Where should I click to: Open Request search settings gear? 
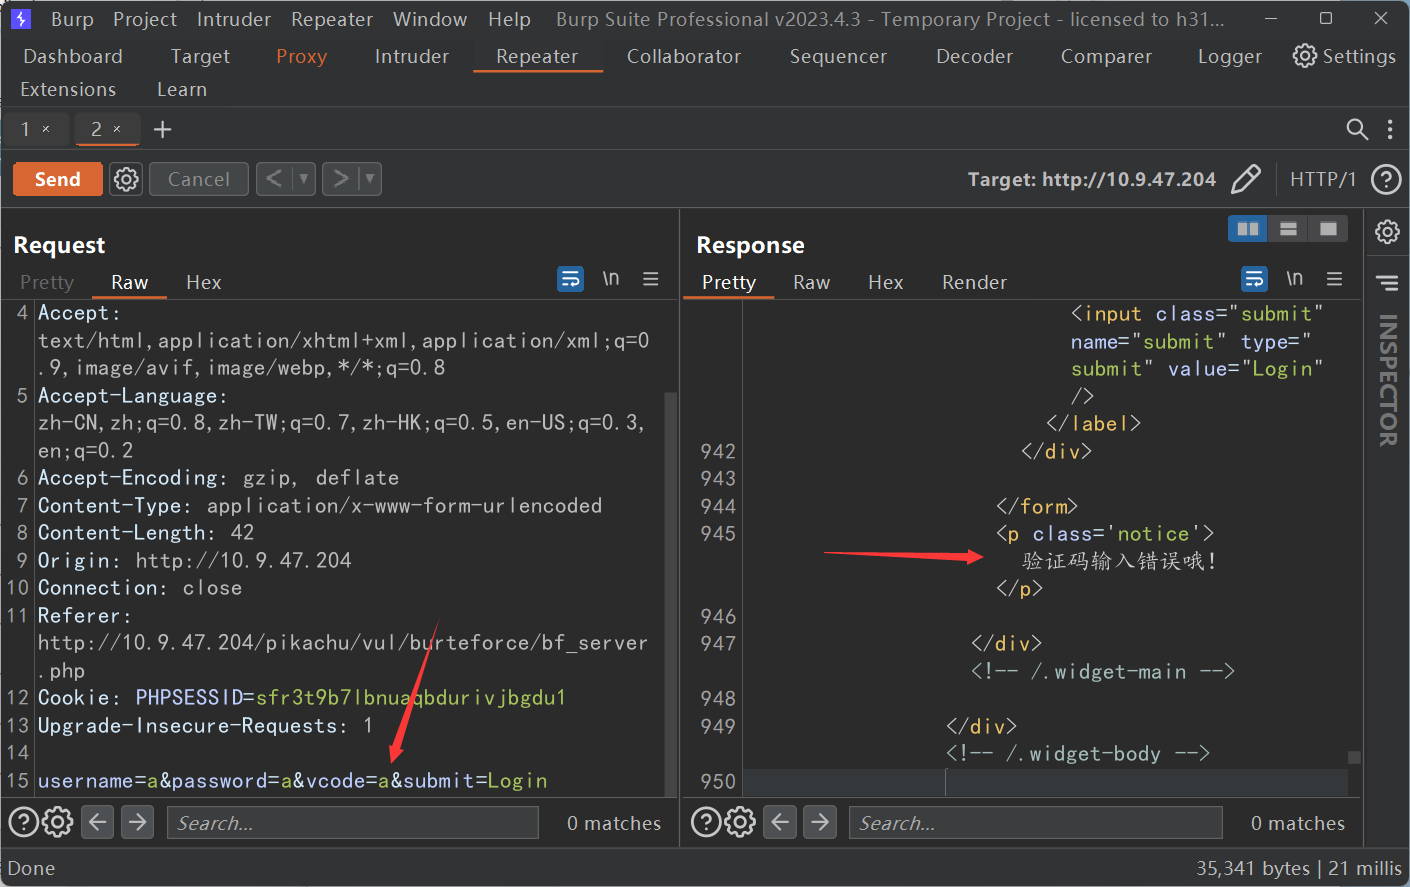[x=58, y=822]
